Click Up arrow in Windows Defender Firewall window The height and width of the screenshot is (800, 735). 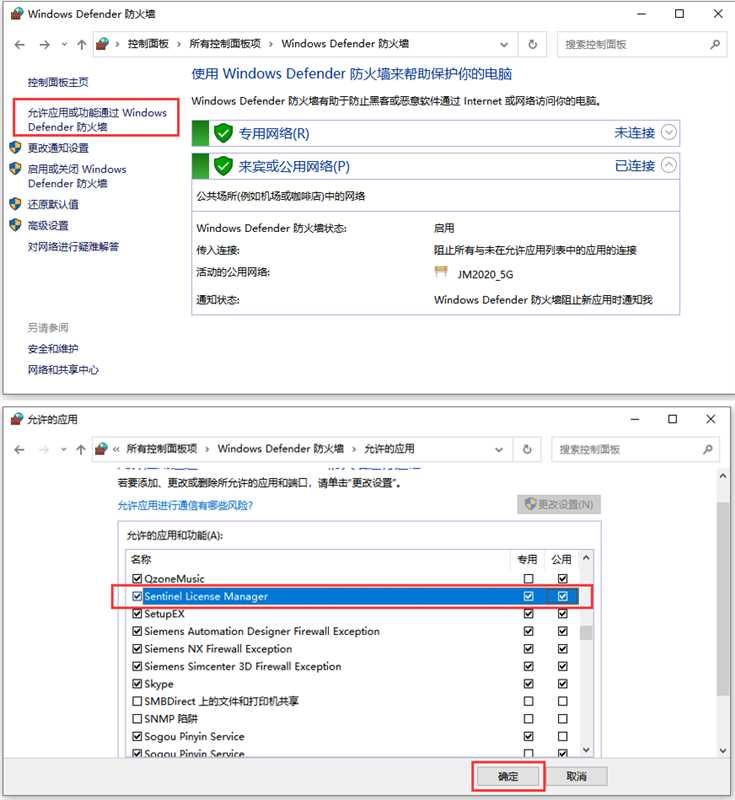(x=82, y=45)
